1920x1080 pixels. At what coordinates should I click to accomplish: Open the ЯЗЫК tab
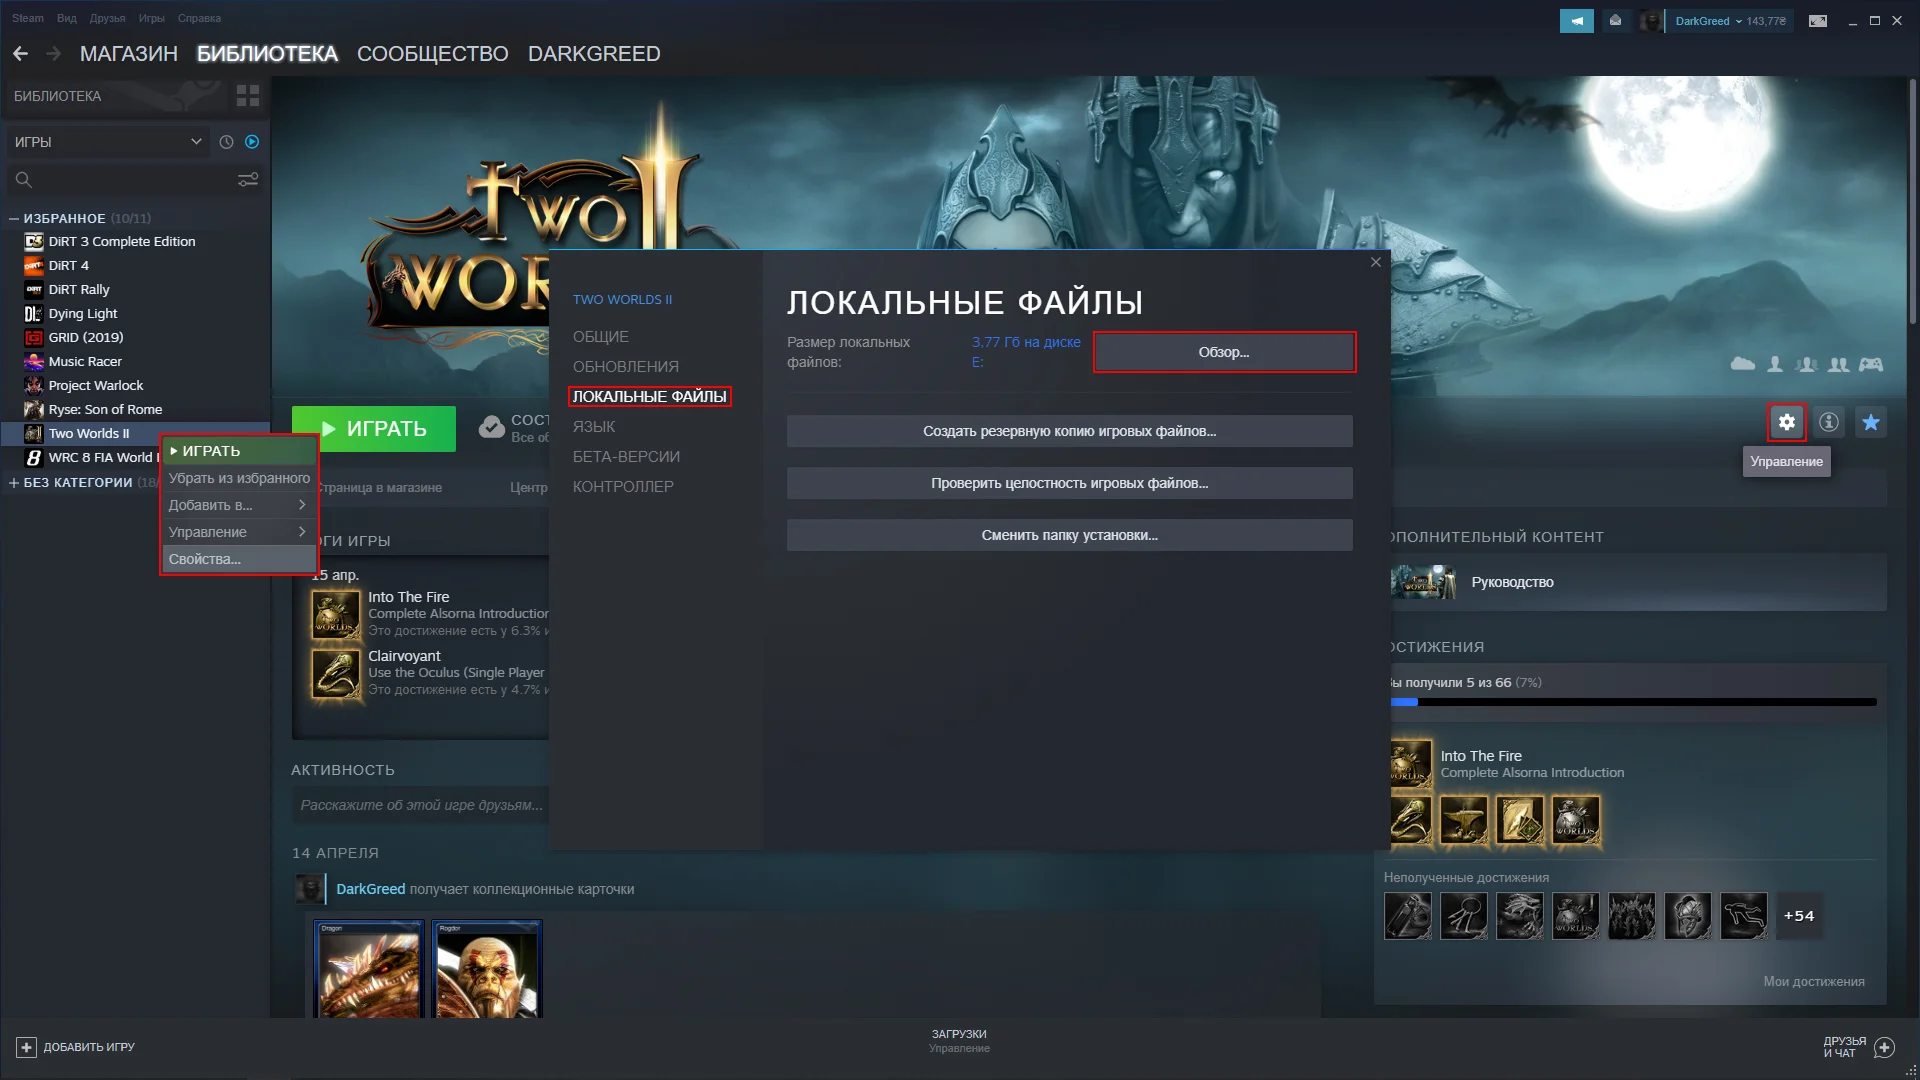[x=594, y=427]
